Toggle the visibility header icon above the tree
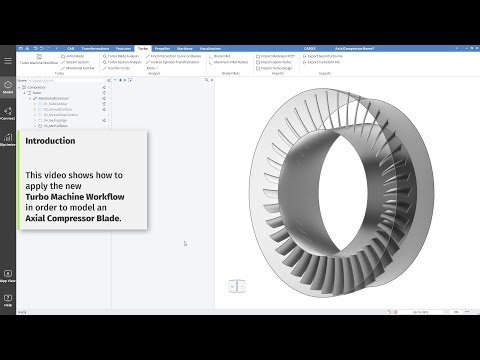This screenshot has width=480, height=360. [x=109, y=81]
